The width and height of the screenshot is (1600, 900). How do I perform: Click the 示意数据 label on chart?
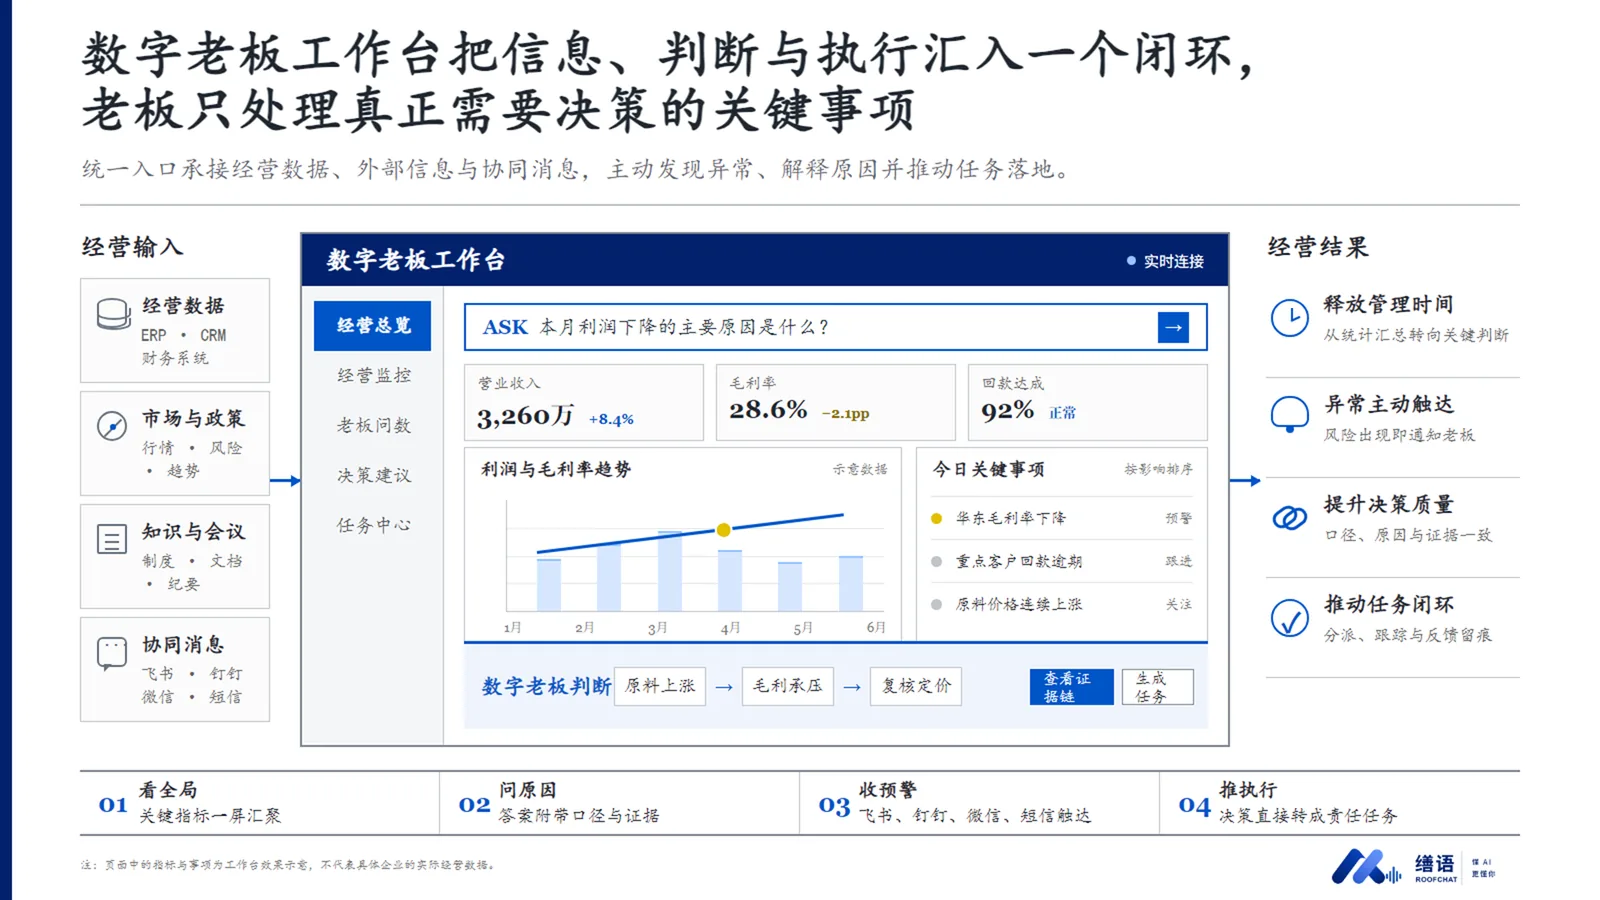860,469
